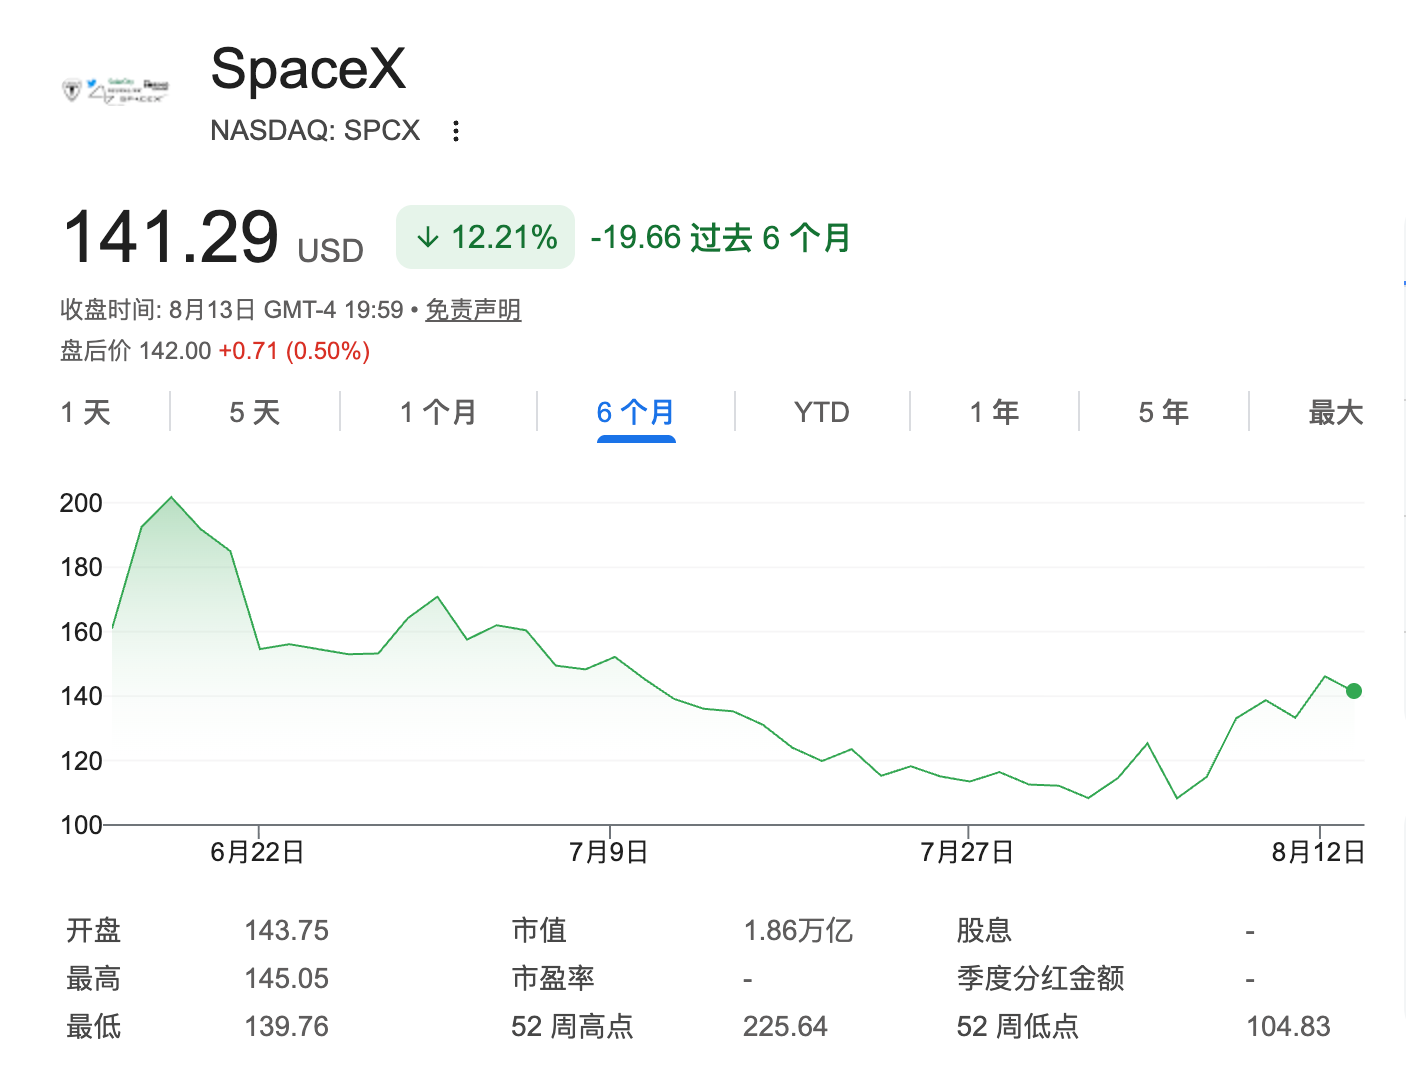Switch chart to YTD range

pyautogui.click(x=822, y=412)
